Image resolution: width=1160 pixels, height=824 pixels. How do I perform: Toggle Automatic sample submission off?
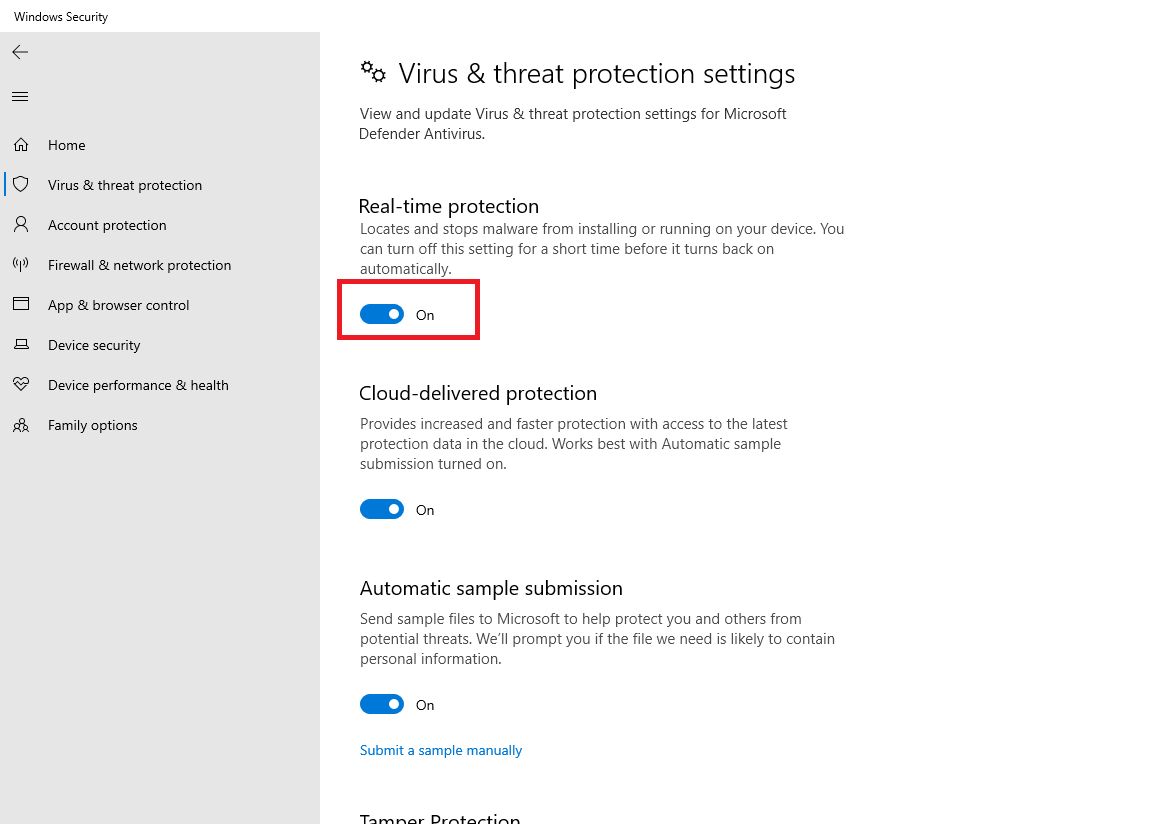382,704
